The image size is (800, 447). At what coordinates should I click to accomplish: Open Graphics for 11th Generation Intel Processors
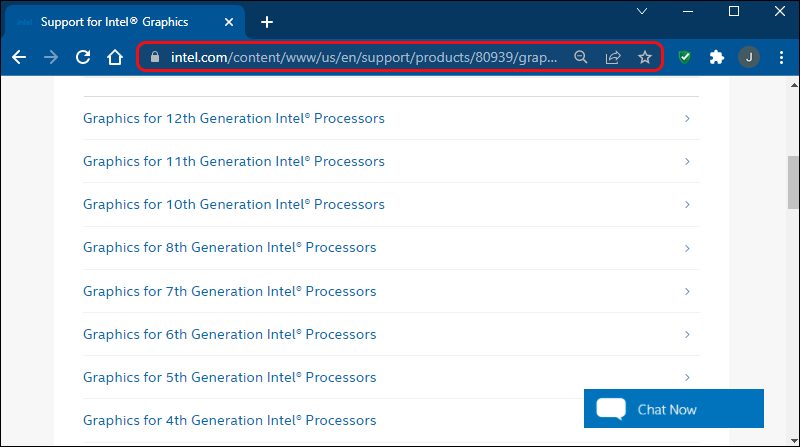(233, 161)
